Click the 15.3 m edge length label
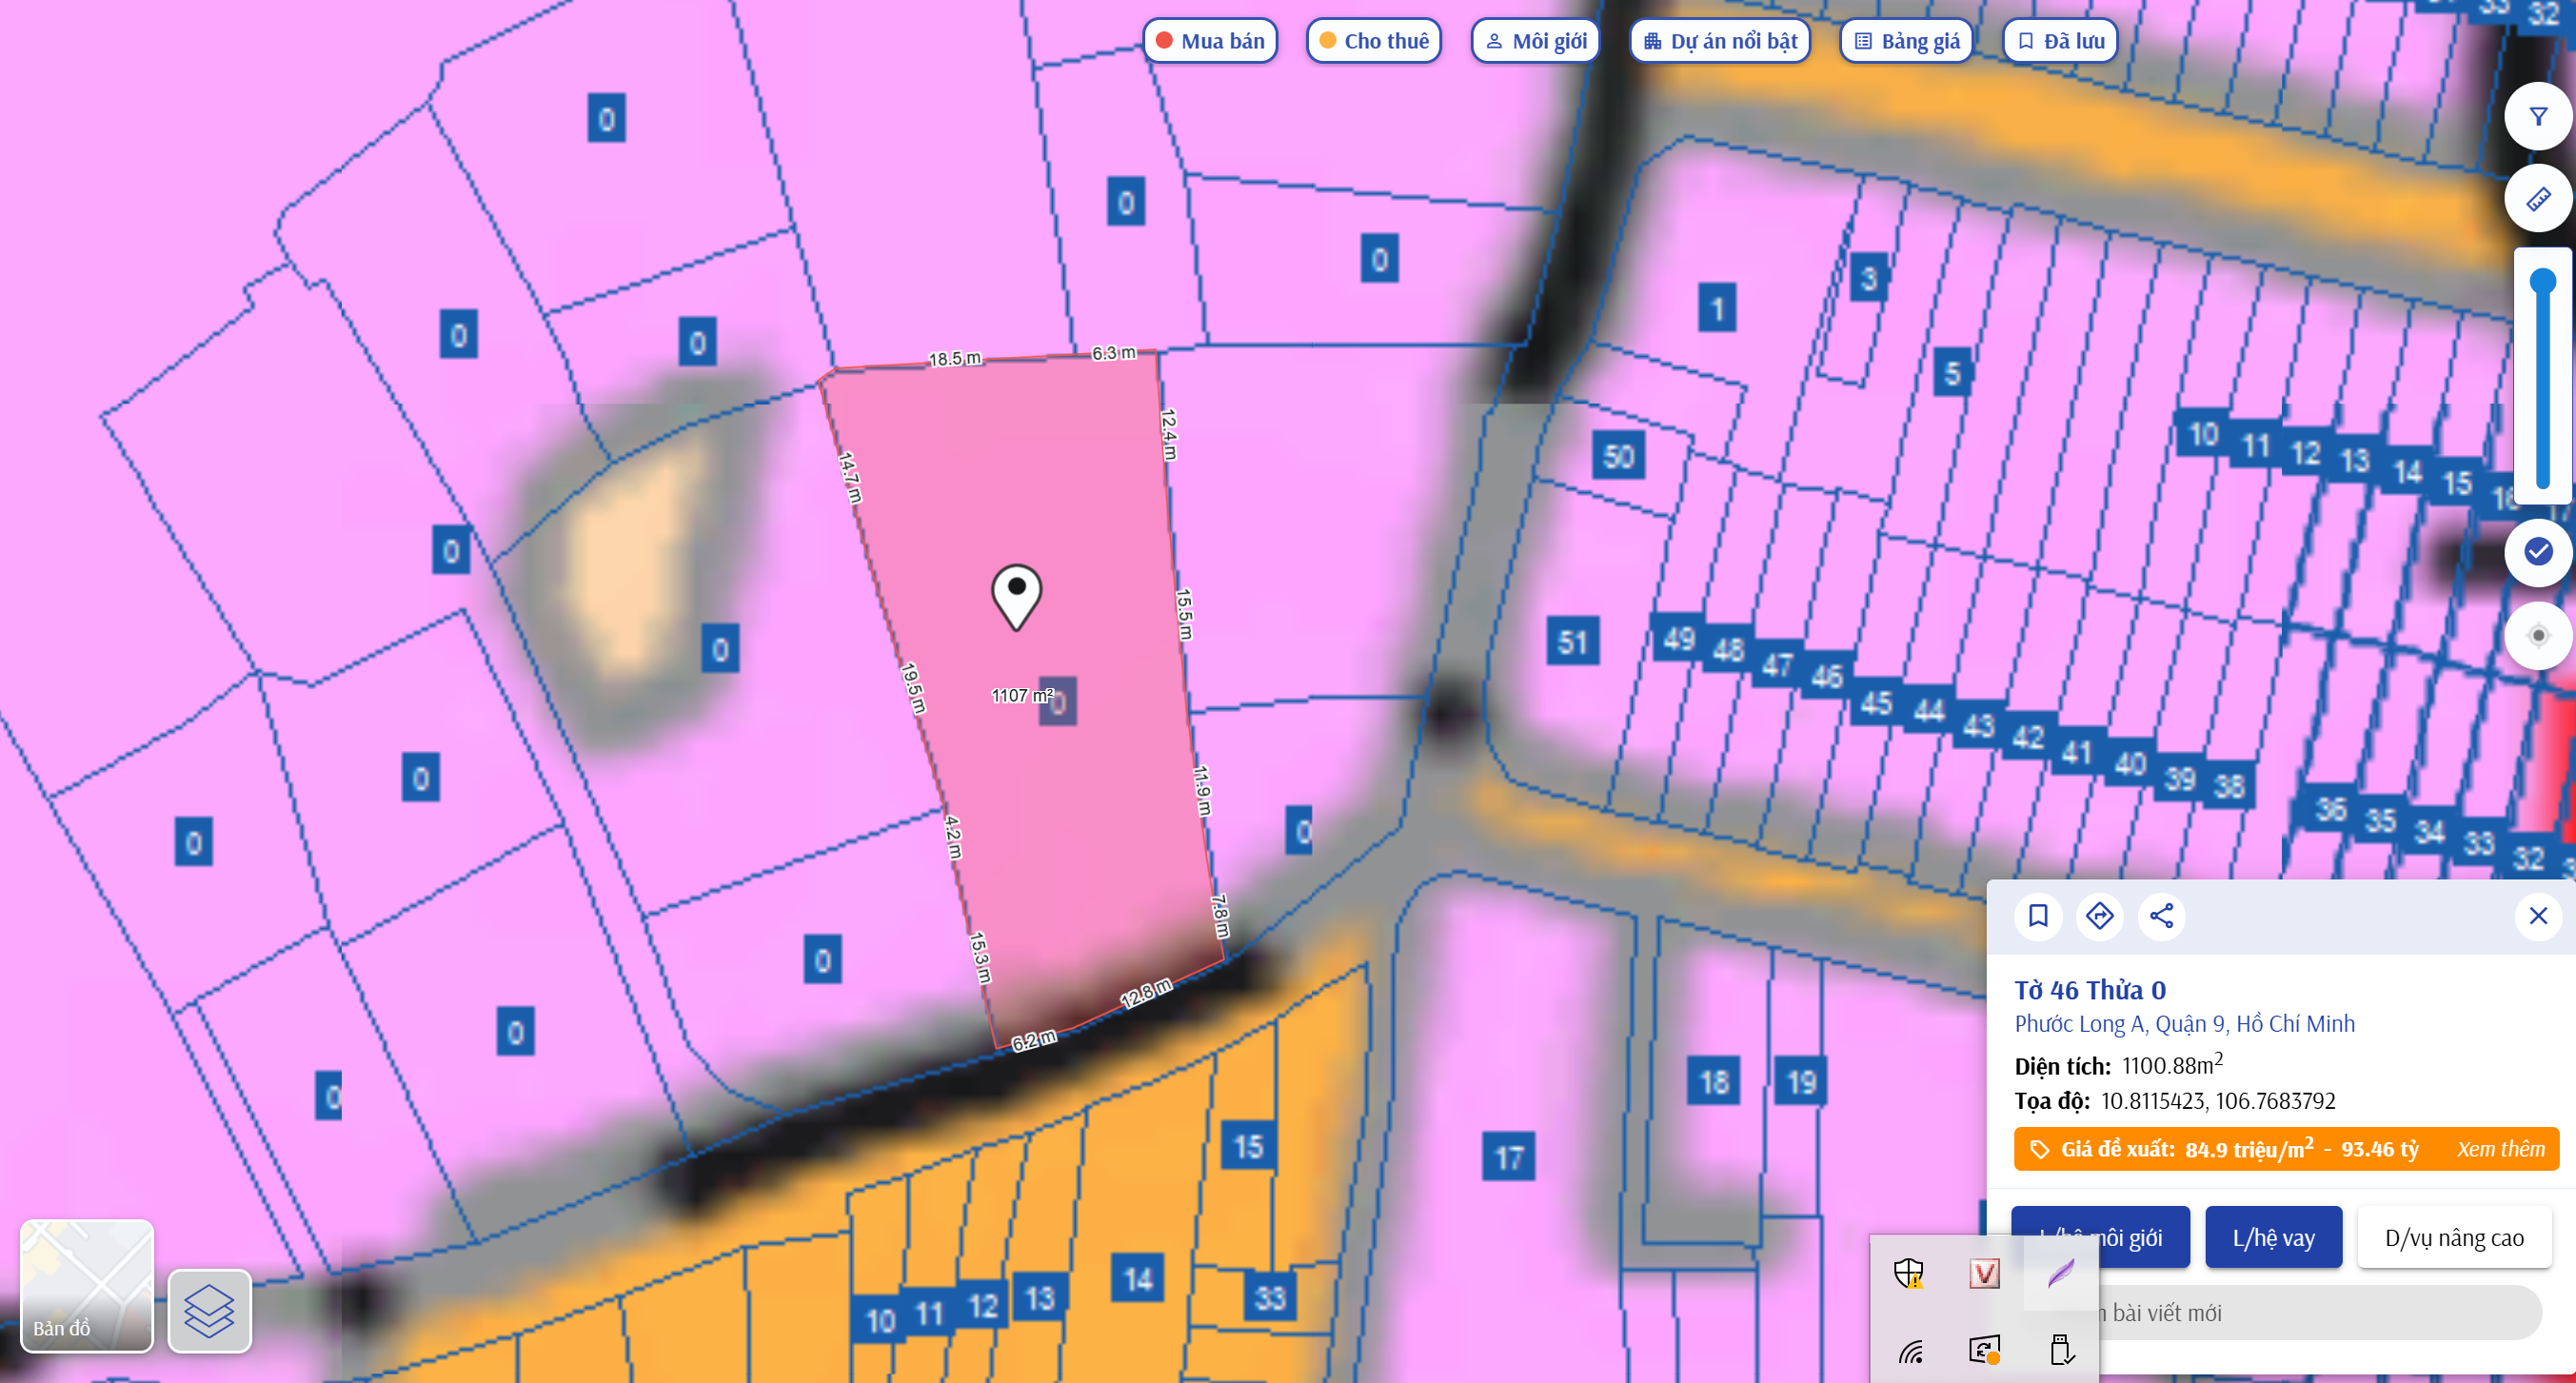Screen dimensions: 2576x1383 click(x=980, y=957)
